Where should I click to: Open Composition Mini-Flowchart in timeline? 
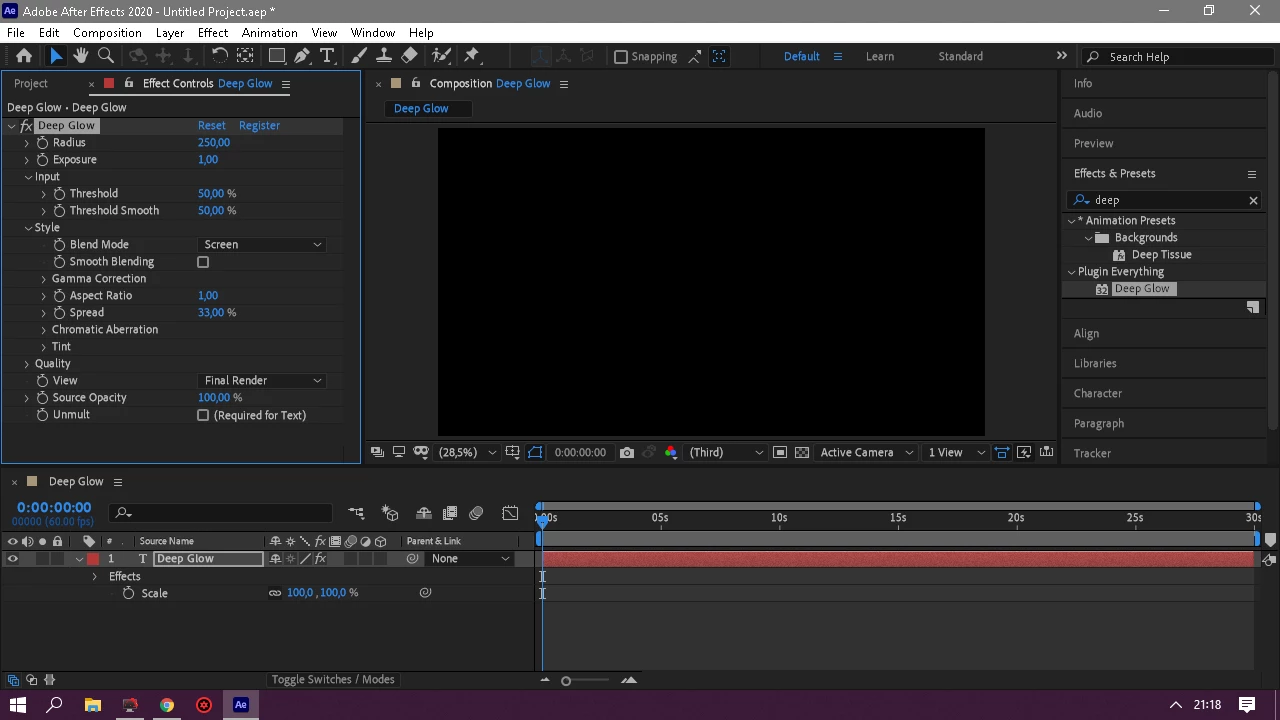(x=356, y=513)
